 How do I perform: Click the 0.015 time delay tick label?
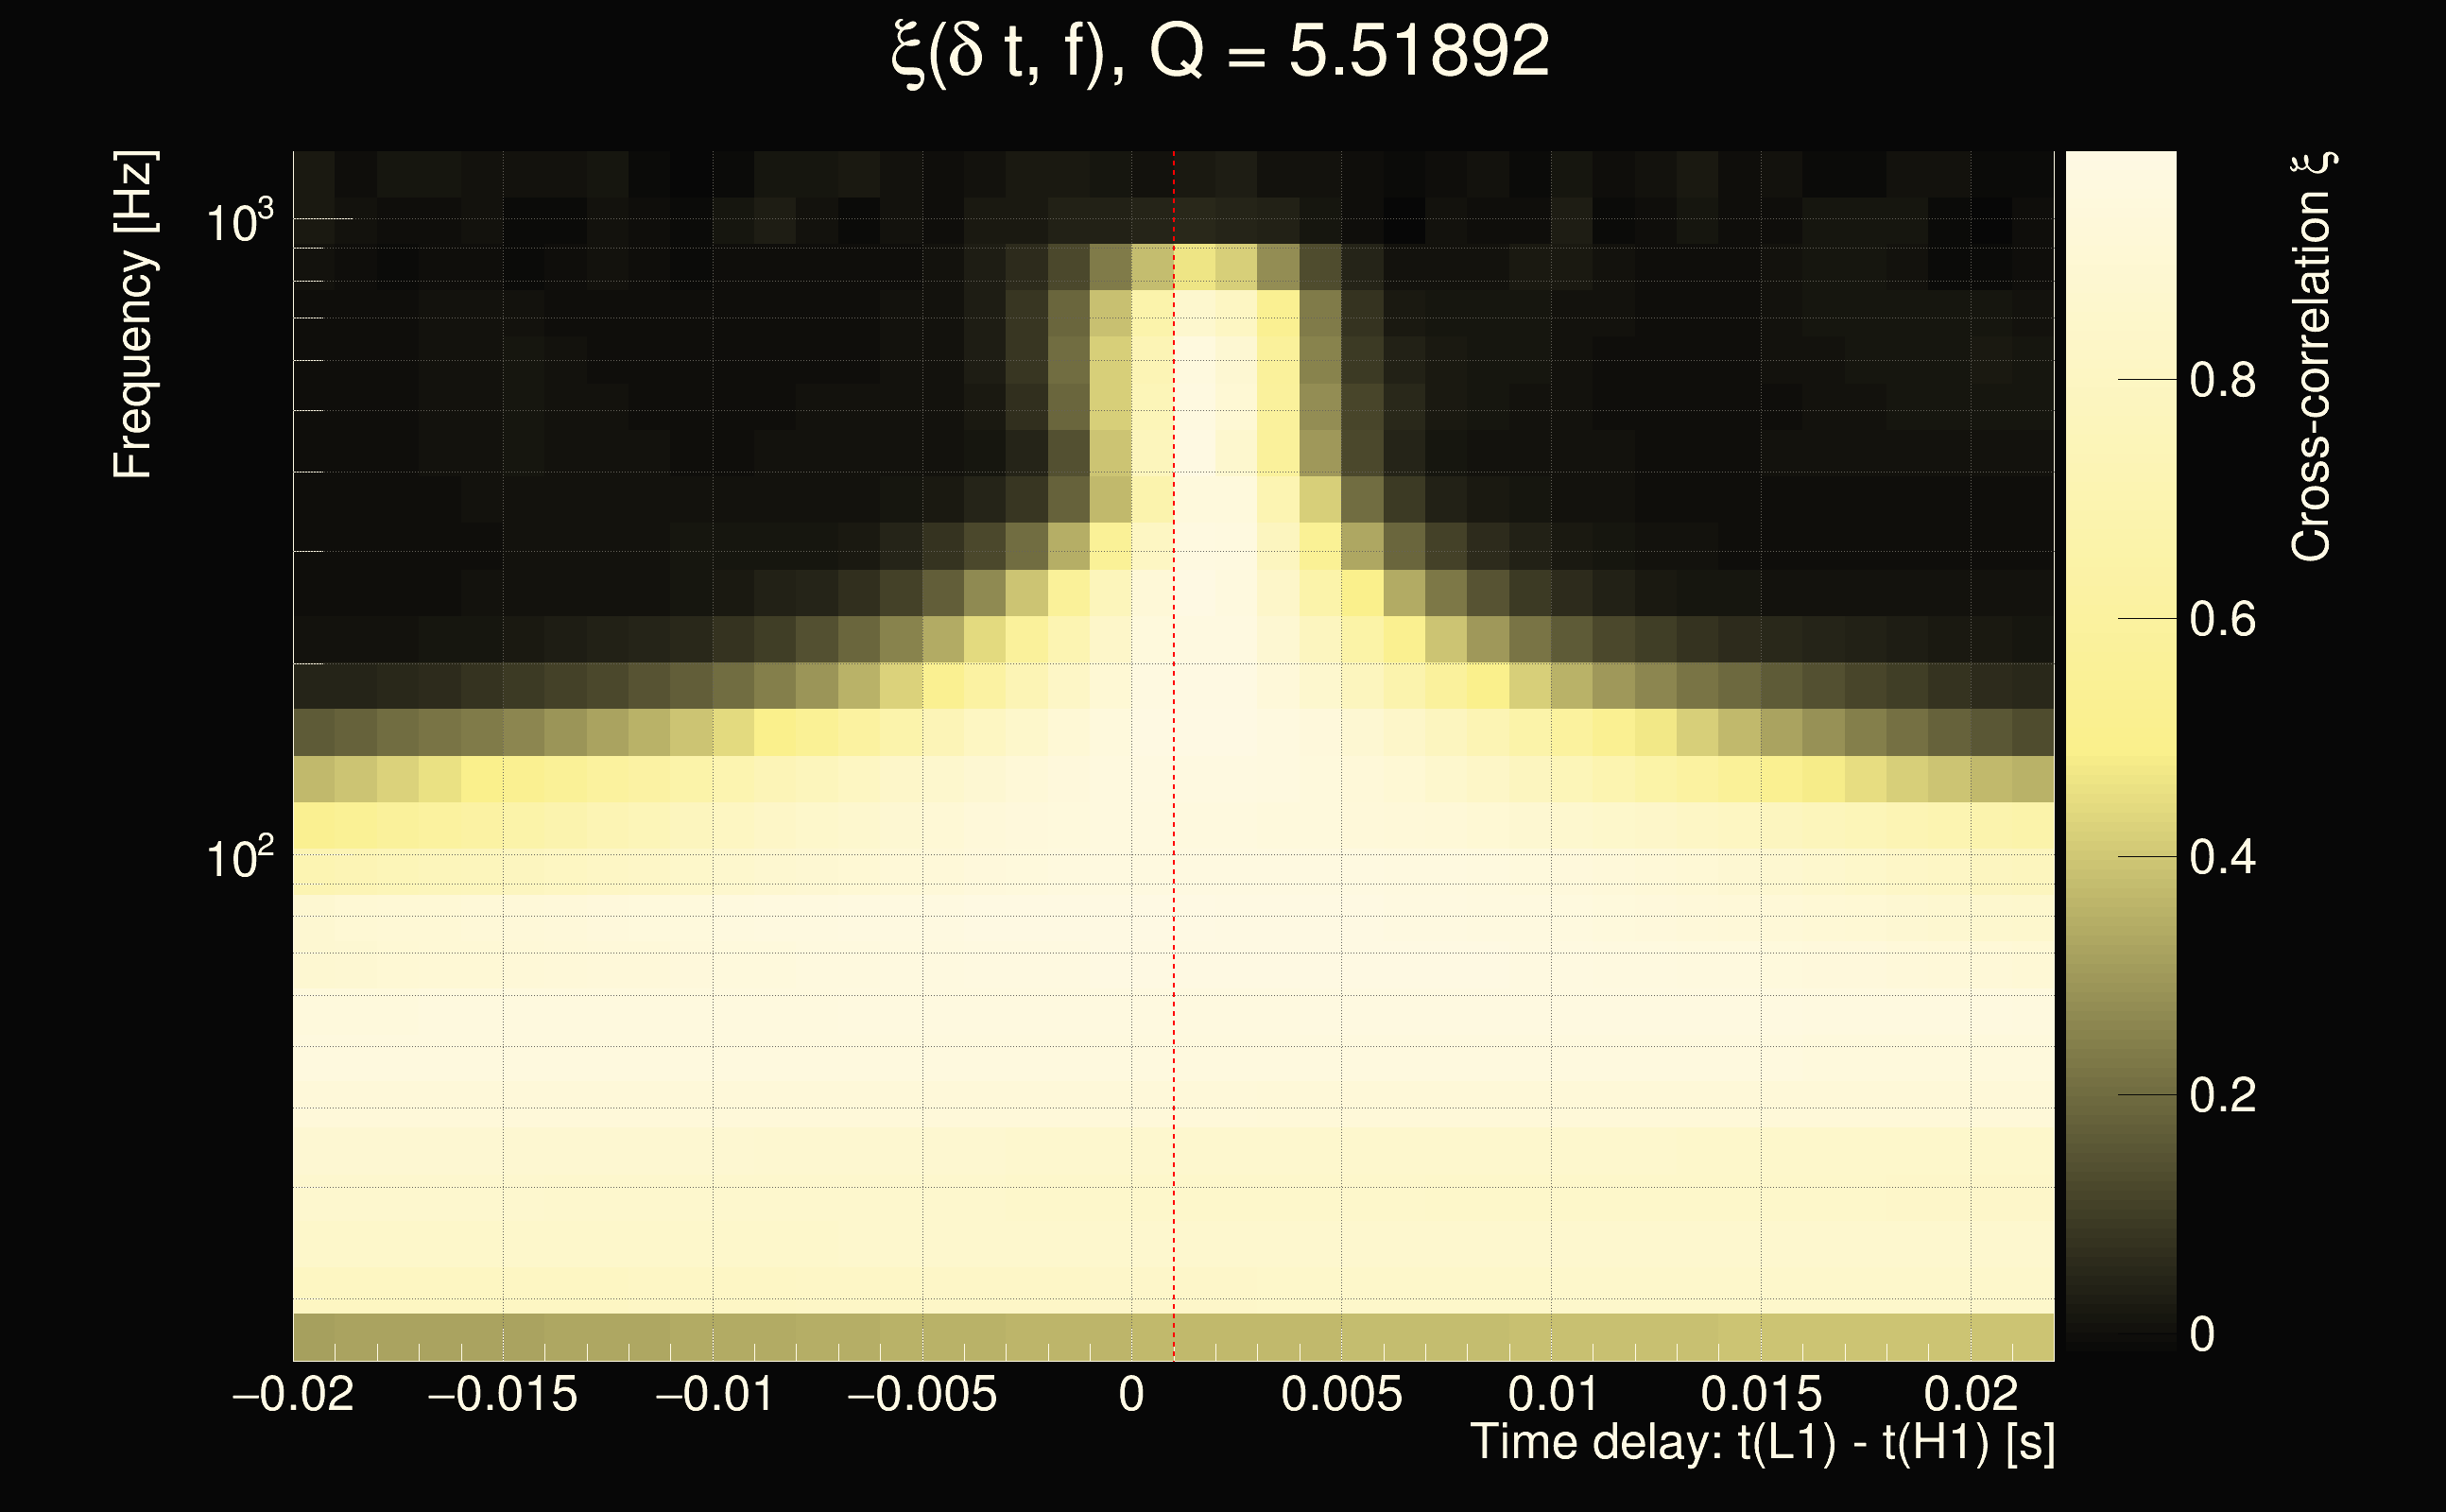tap(1761, 1395)
